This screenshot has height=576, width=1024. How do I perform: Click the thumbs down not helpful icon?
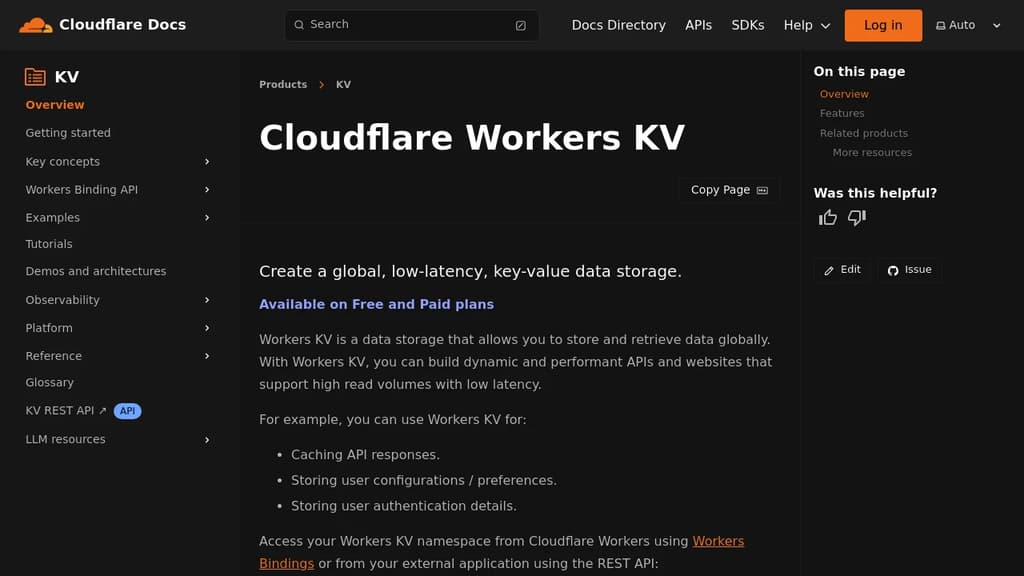(857, 217)
